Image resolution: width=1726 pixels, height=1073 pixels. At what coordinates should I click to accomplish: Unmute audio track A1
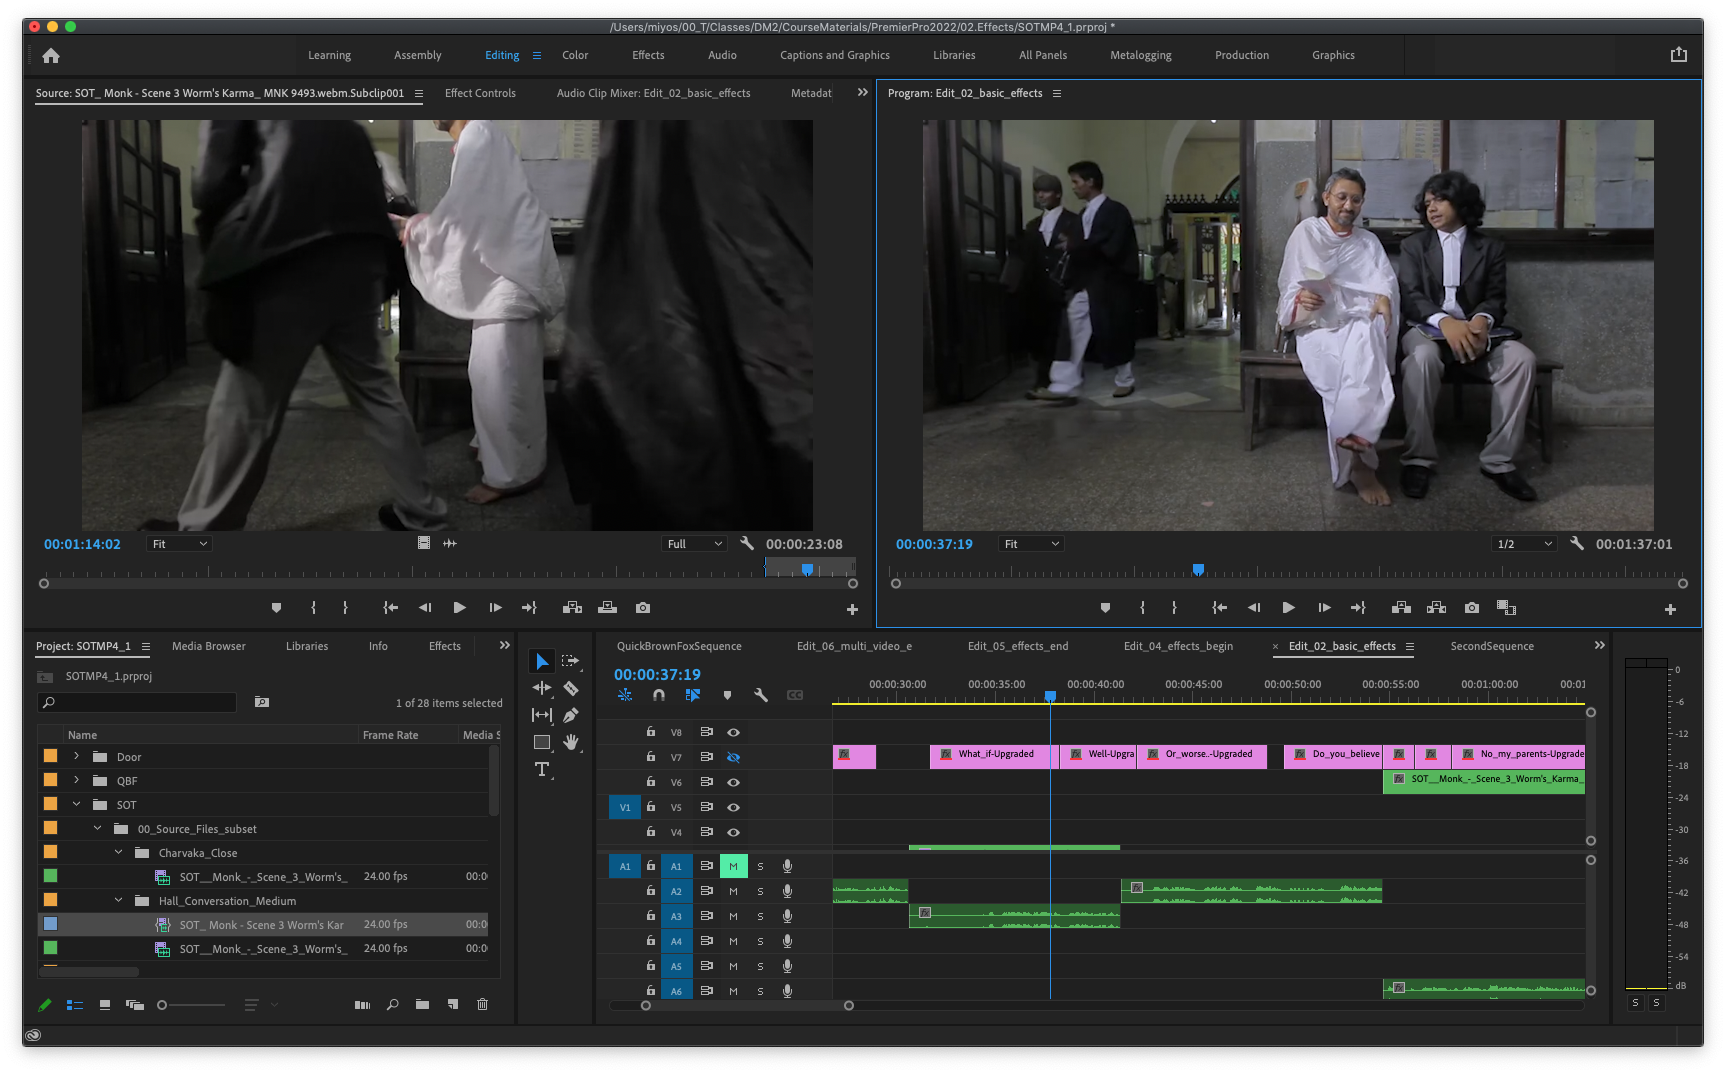733,866
